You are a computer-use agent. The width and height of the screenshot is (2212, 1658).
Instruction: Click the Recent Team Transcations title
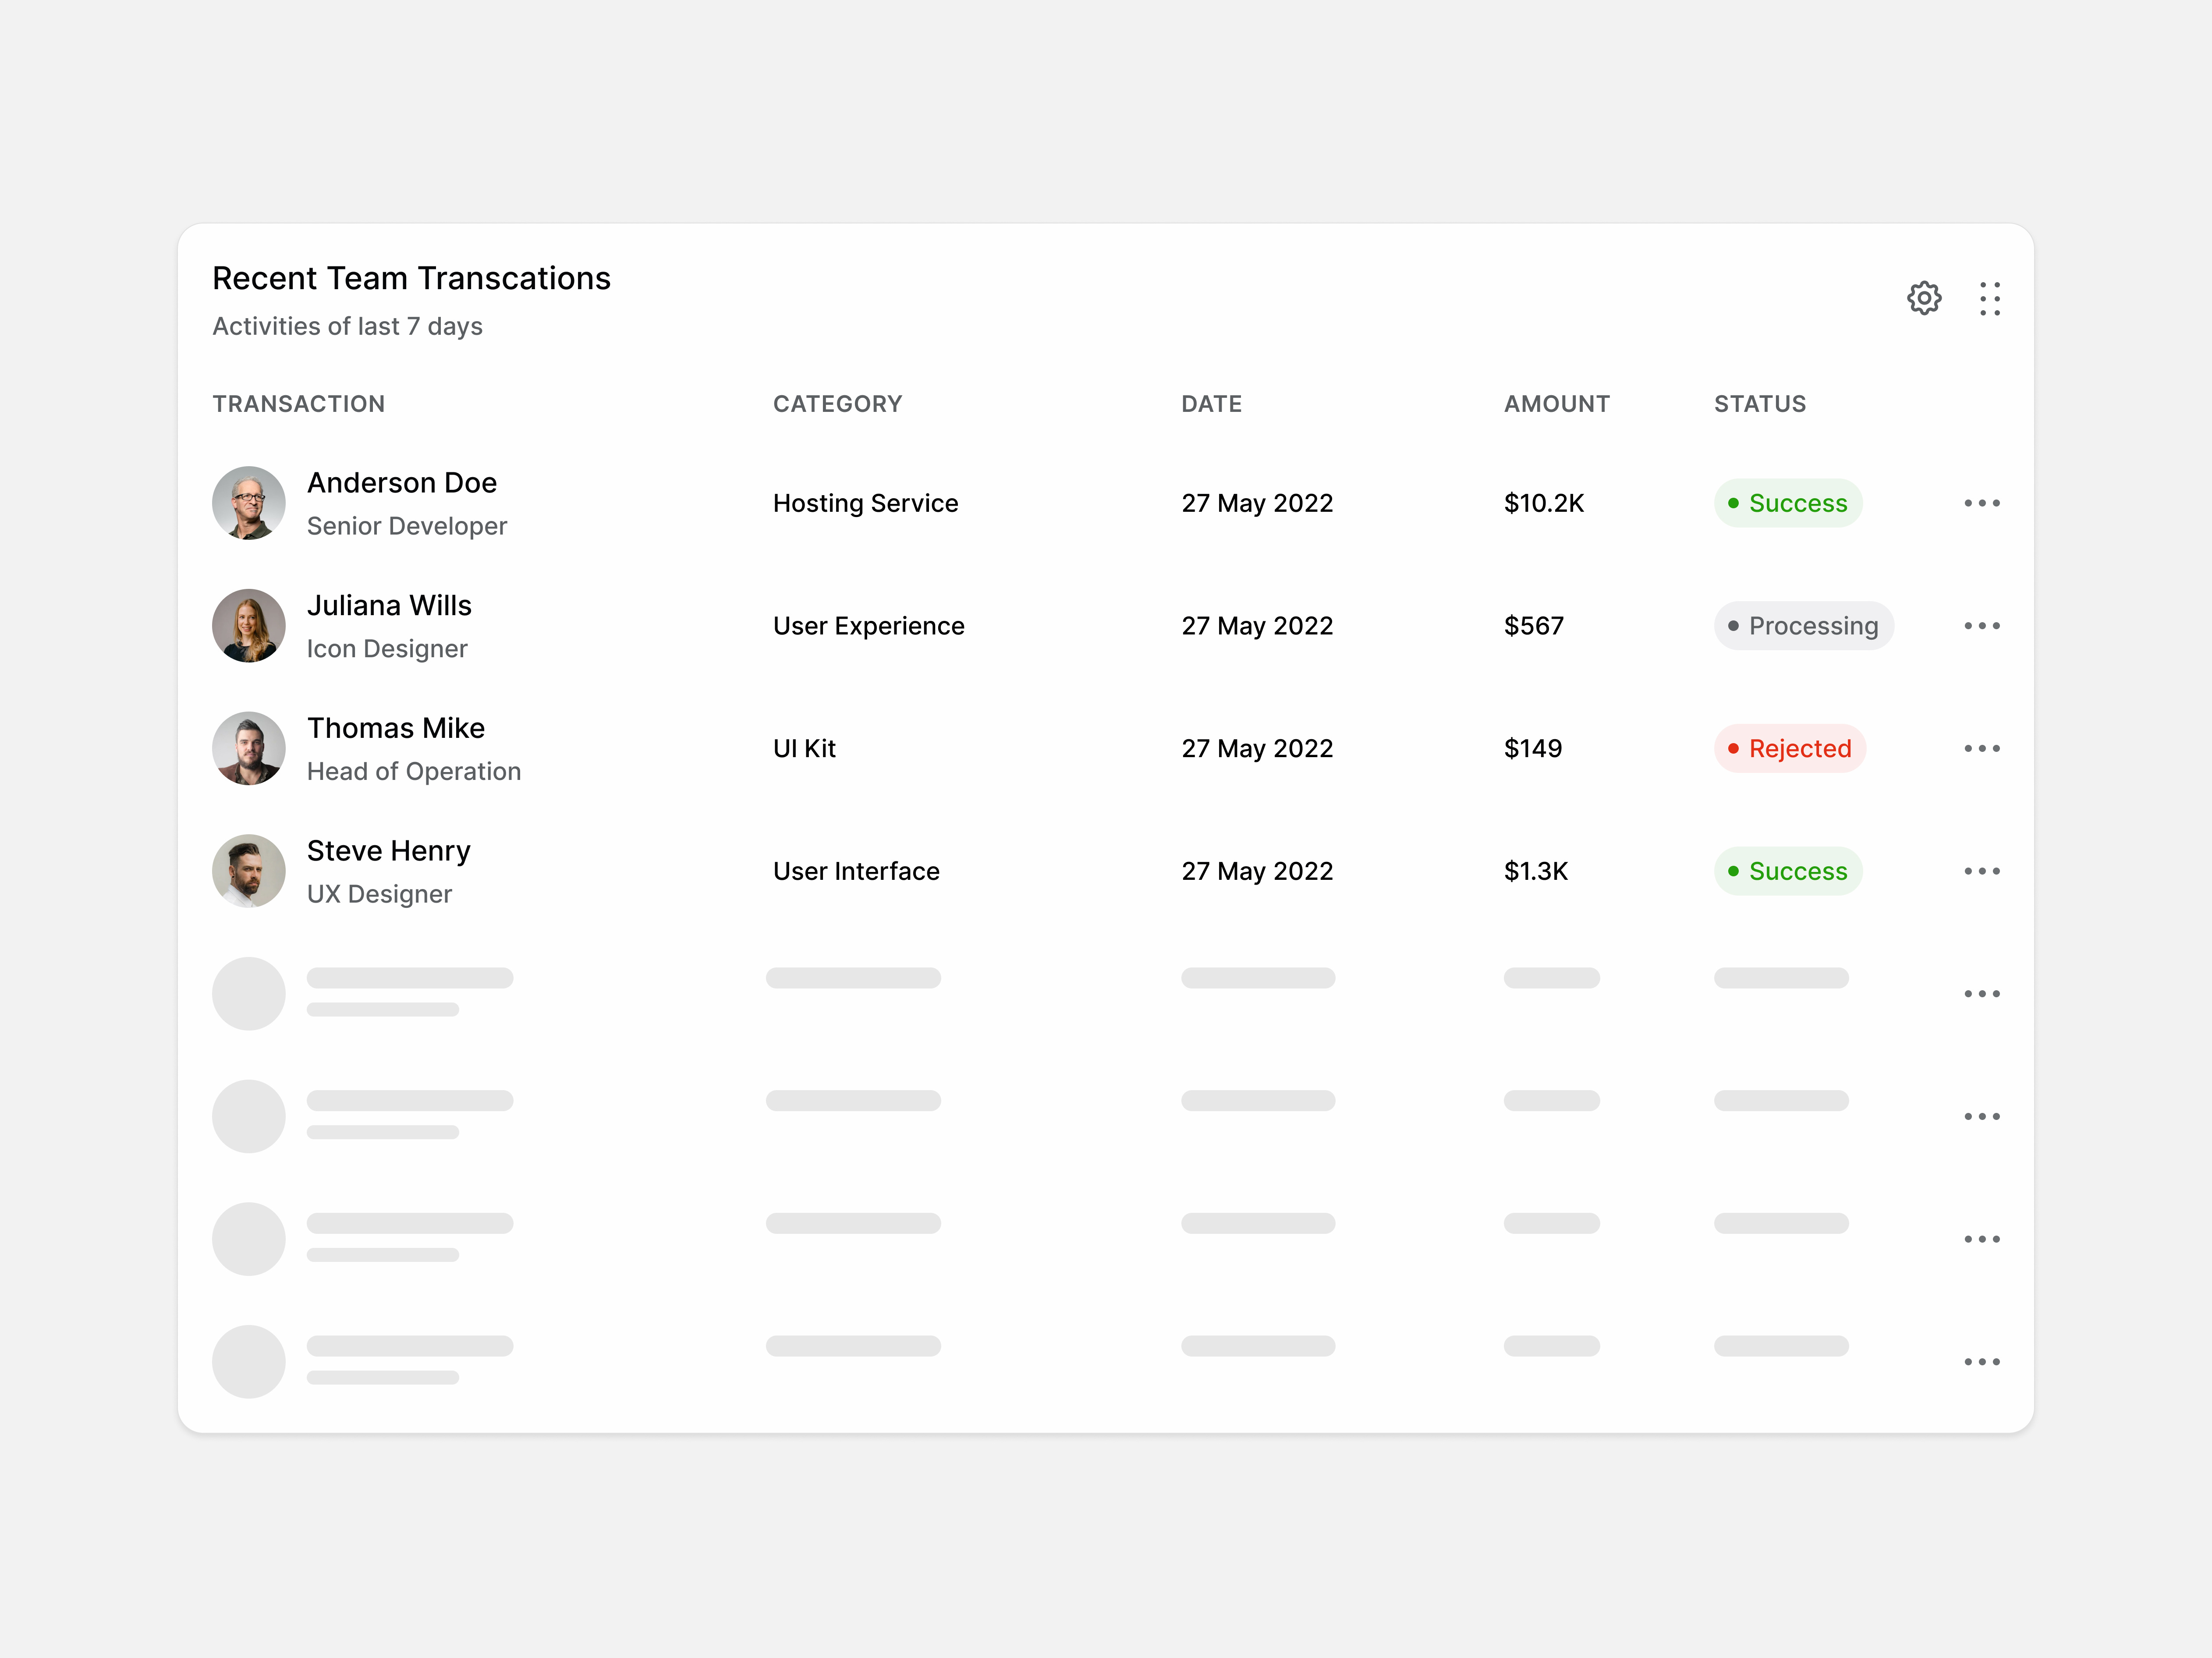[x=411, y=278]
